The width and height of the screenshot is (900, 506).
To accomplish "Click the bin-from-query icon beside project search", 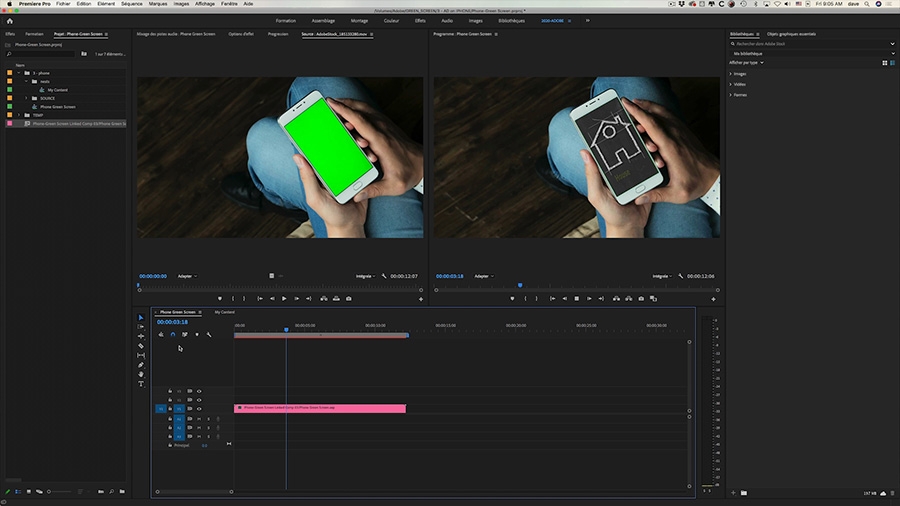I will 84,54.
